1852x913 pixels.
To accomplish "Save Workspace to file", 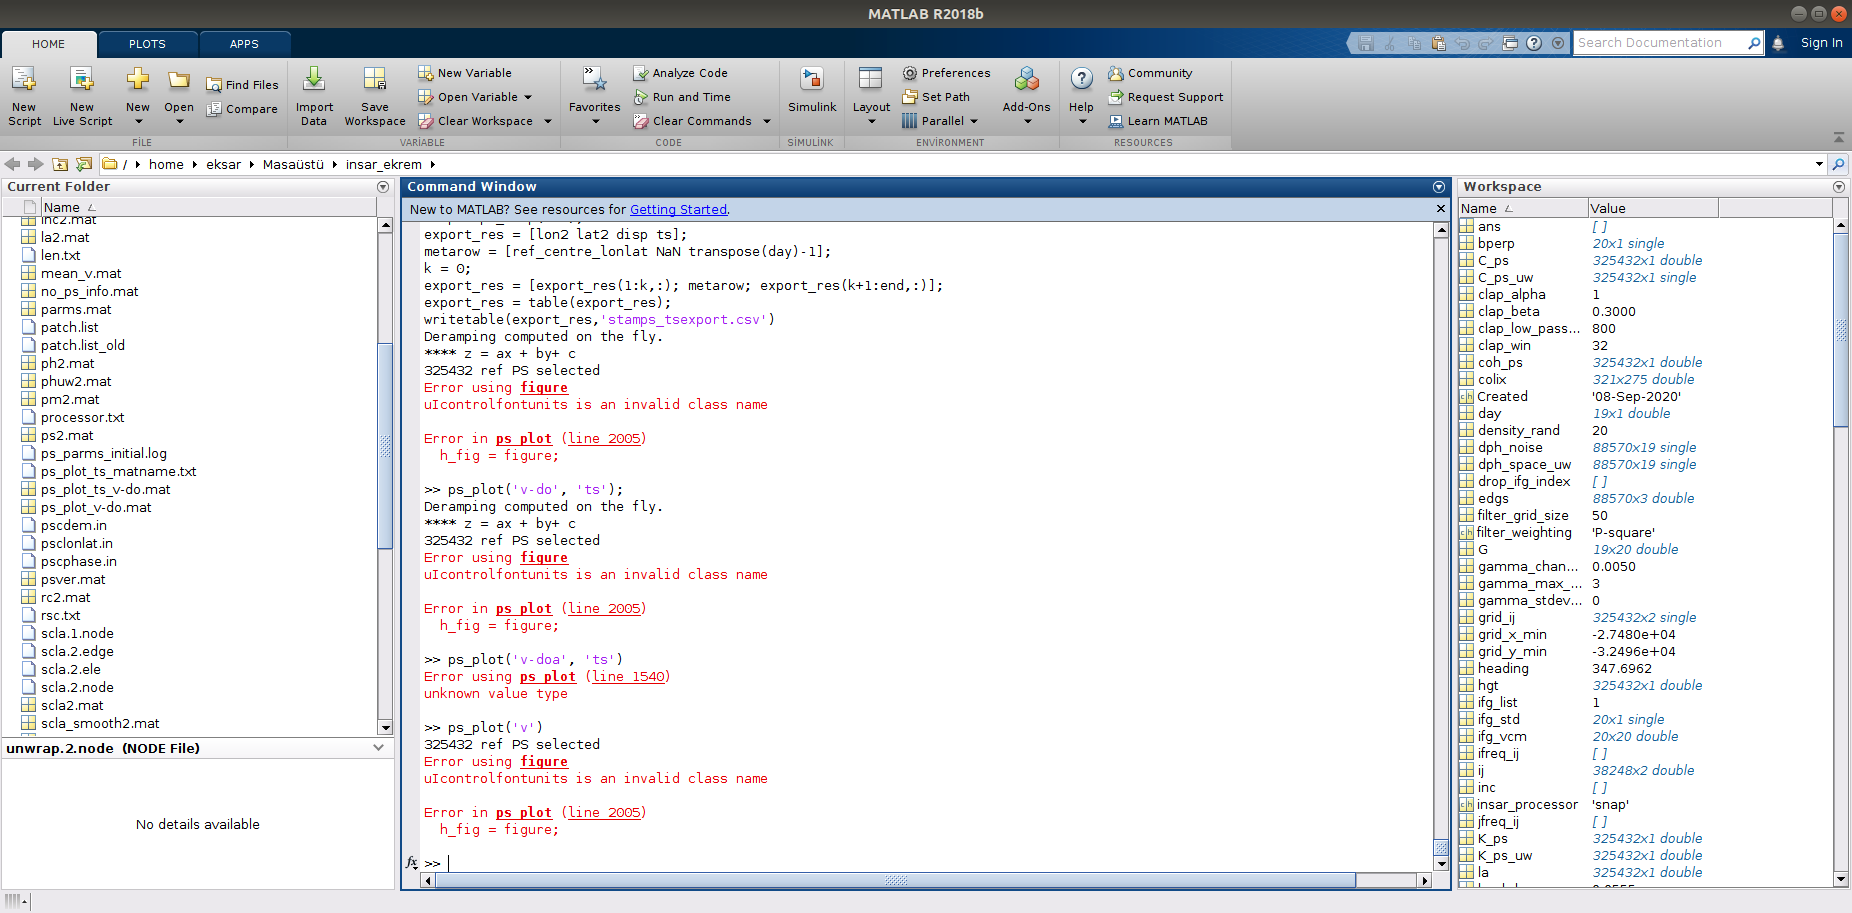I will coord(375,96).
